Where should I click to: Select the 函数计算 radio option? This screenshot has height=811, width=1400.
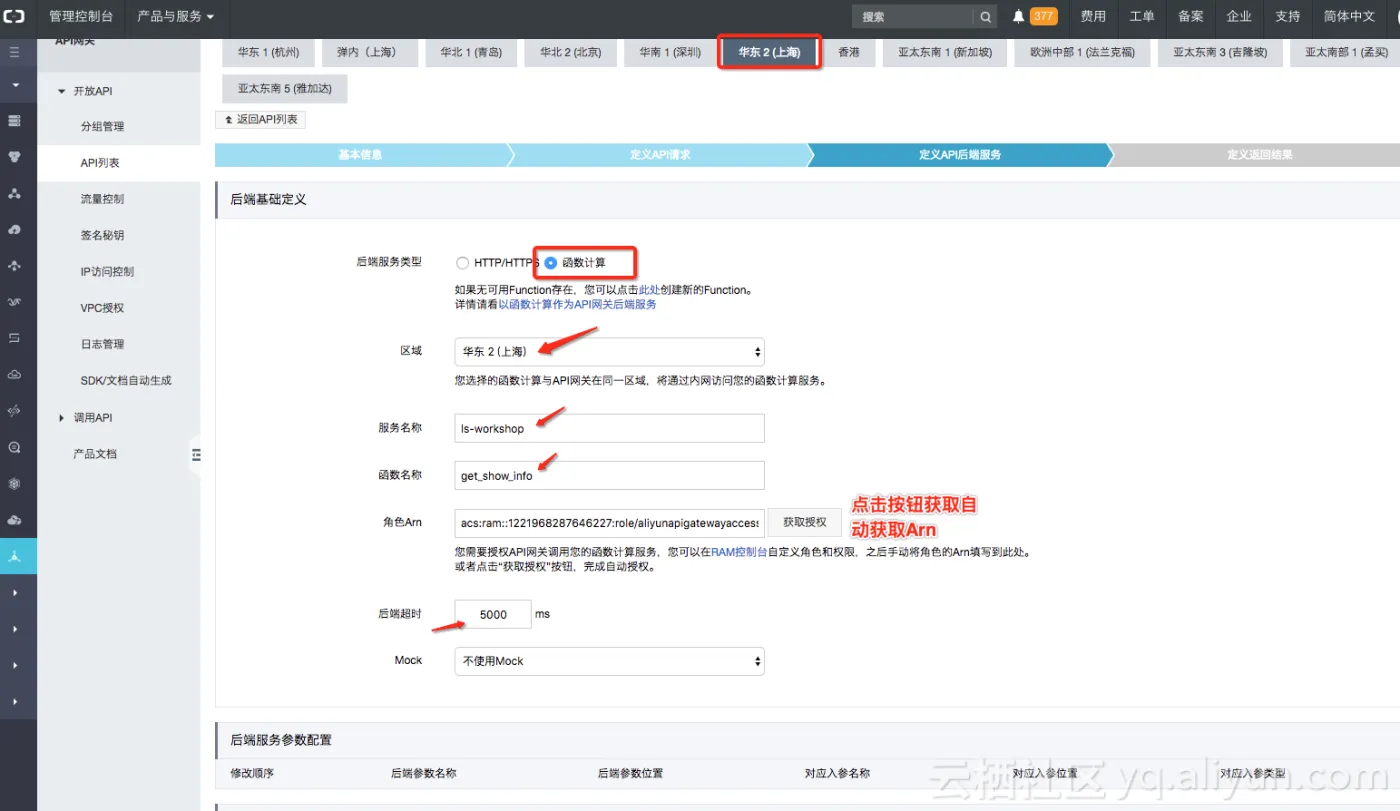pyautogui.click(x=550, y=263)
